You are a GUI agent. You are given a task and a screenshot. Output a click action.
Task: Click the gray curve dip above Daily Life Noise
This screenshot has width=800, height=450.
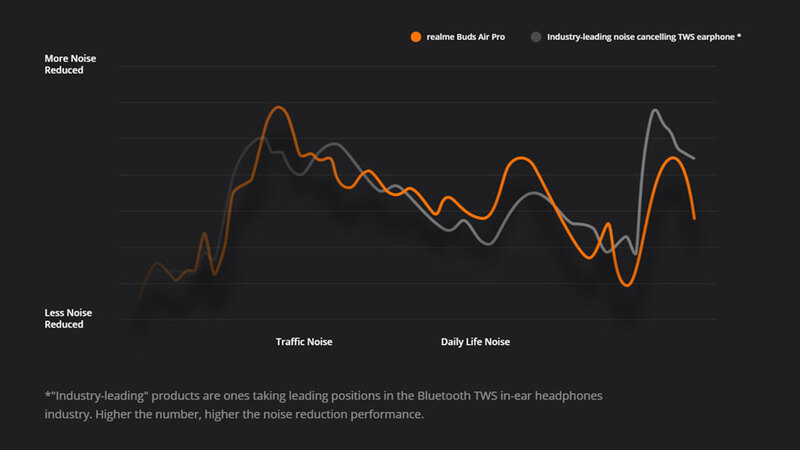[486, 243]
